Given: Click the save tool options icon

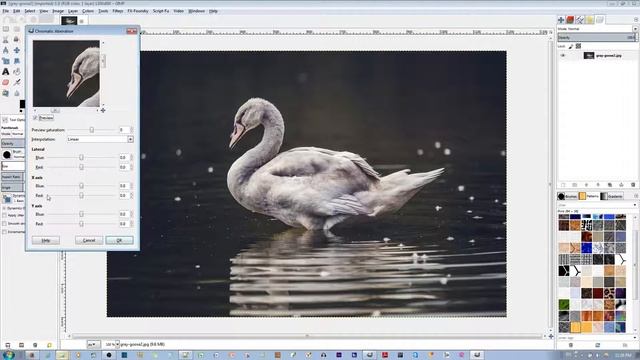Looking at the screenshot, I should 7,345.
